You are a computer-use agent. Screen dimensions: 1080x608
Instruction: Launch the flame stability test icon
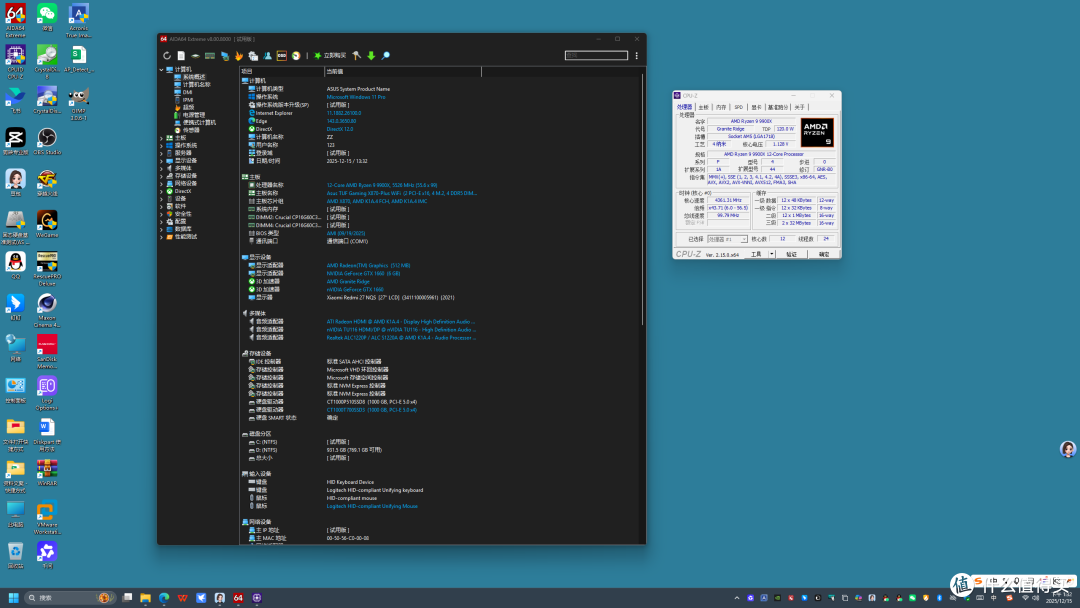click(239, 56)
